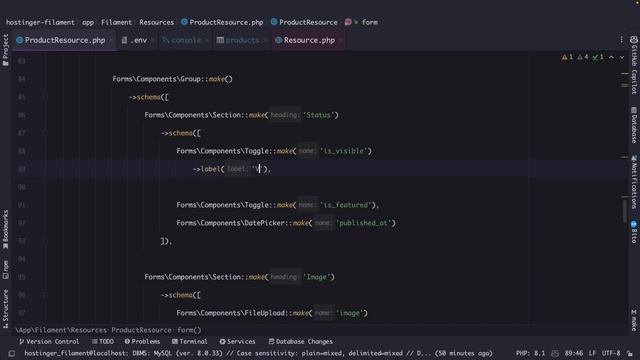Viewport: 640px width, 360px height.
Task: Open the Database Changes tool window
Action: pyautogui.click(x=300, y=342)
